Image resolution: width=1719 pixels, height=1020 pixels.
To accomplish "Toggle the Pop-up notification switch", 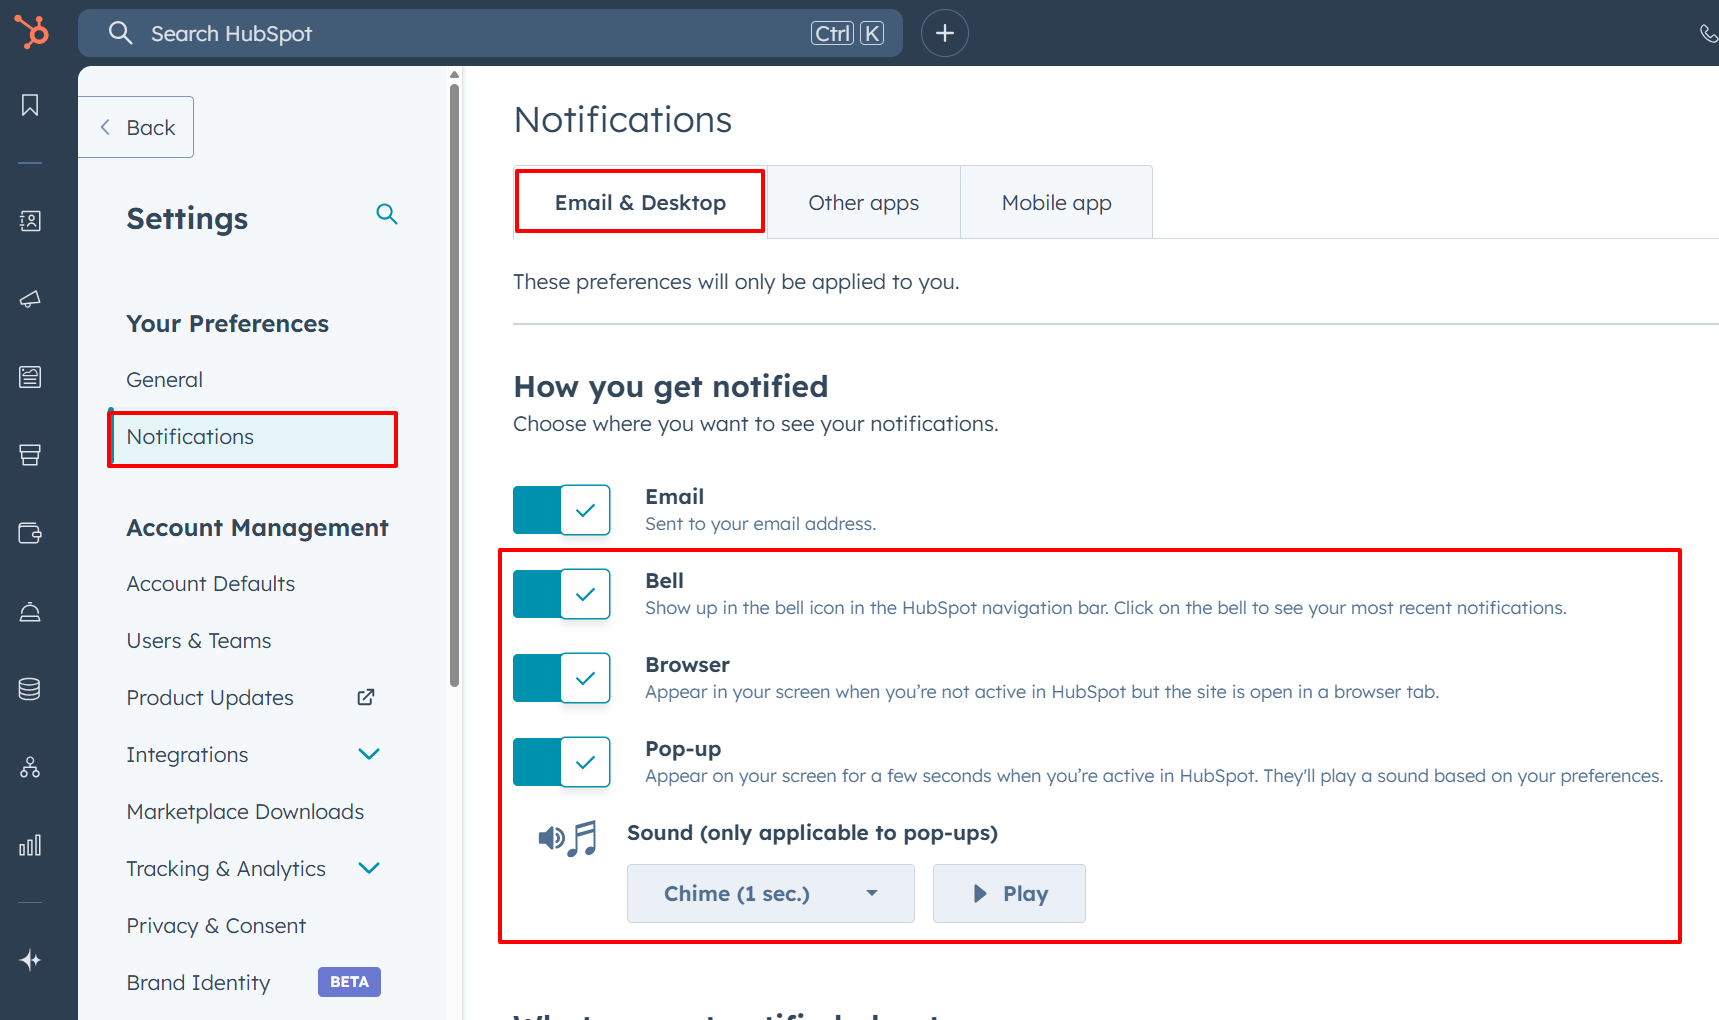I will (562, 762).
